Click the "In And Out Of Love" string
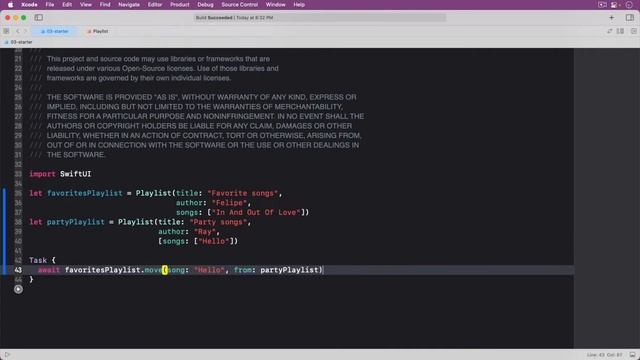 256,212
